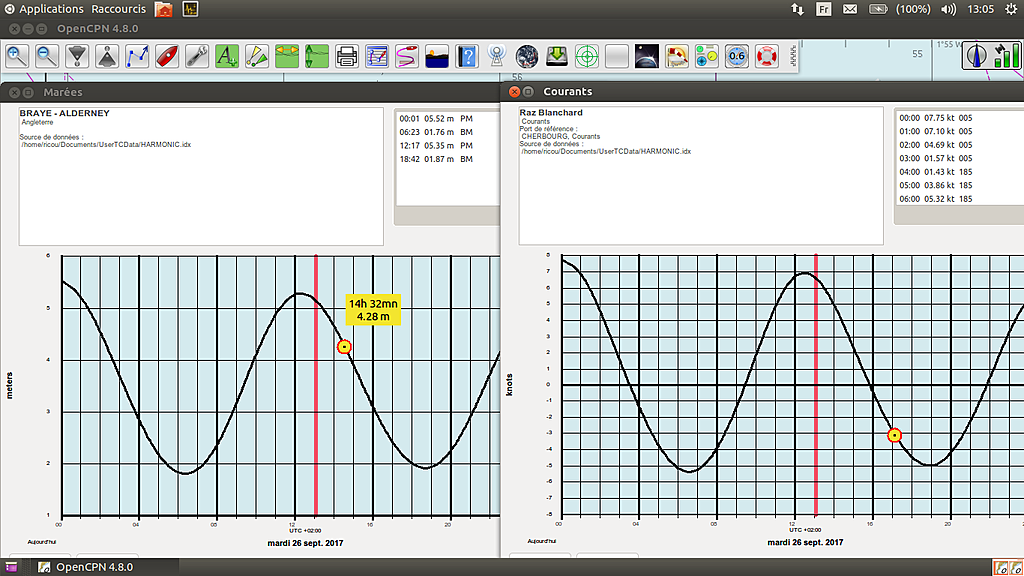Open the Raccourcis menu
Viewport: 1024px width, 576px height.
tap(119, 9)
